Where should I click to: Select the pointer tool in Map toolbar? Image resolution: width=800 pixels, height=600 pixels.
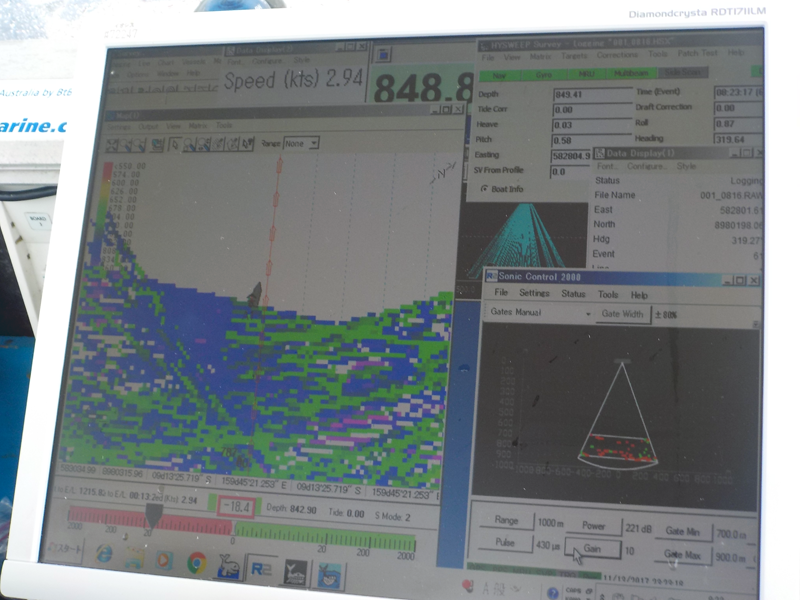pos(174,145)
